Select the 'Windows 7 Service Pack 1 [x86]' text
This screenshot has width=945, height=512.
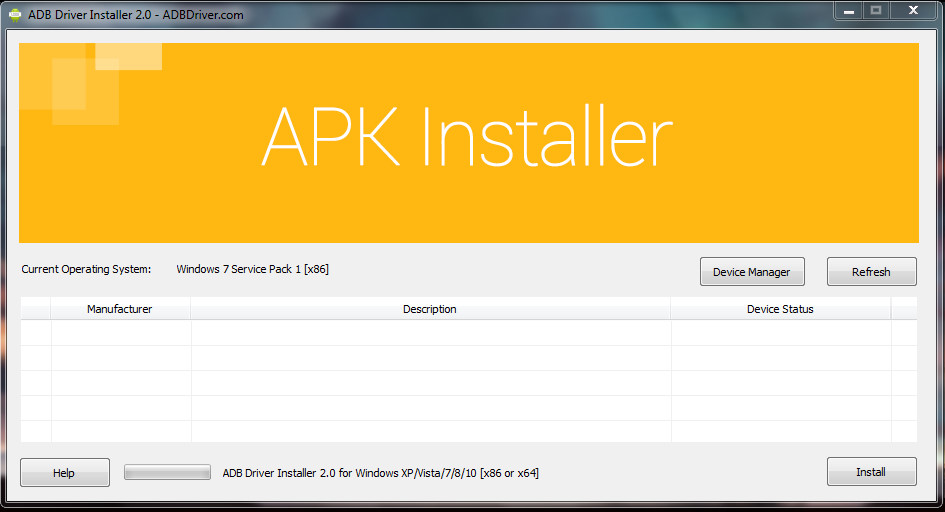point(253,269)
